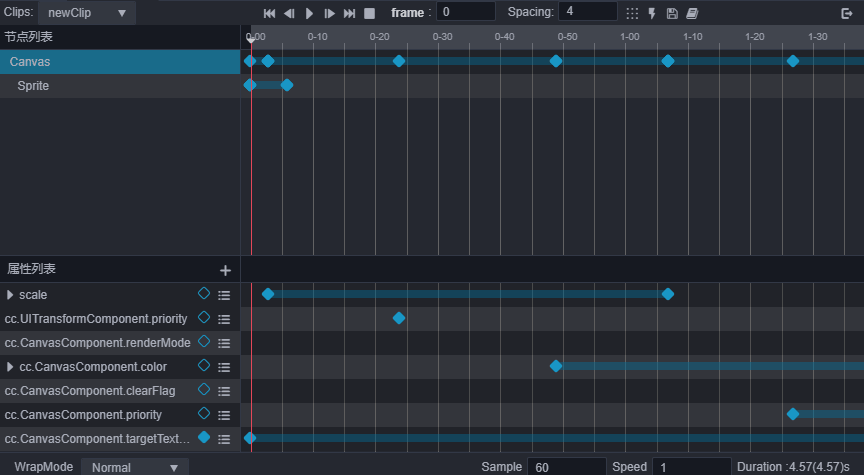
Task: Expand the scale property
Action: coord(10,295)
